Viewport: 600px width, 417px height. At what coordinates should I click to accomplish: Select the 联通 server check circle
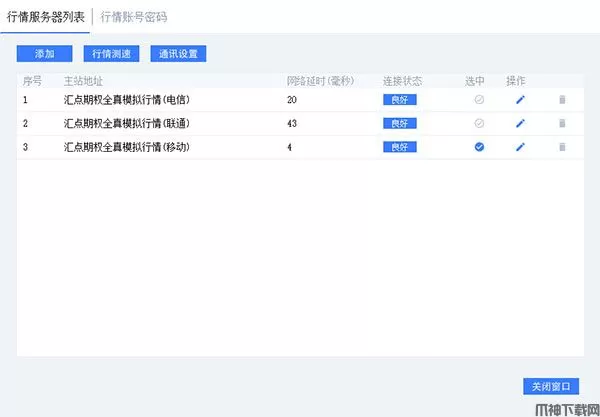point(479,124)
